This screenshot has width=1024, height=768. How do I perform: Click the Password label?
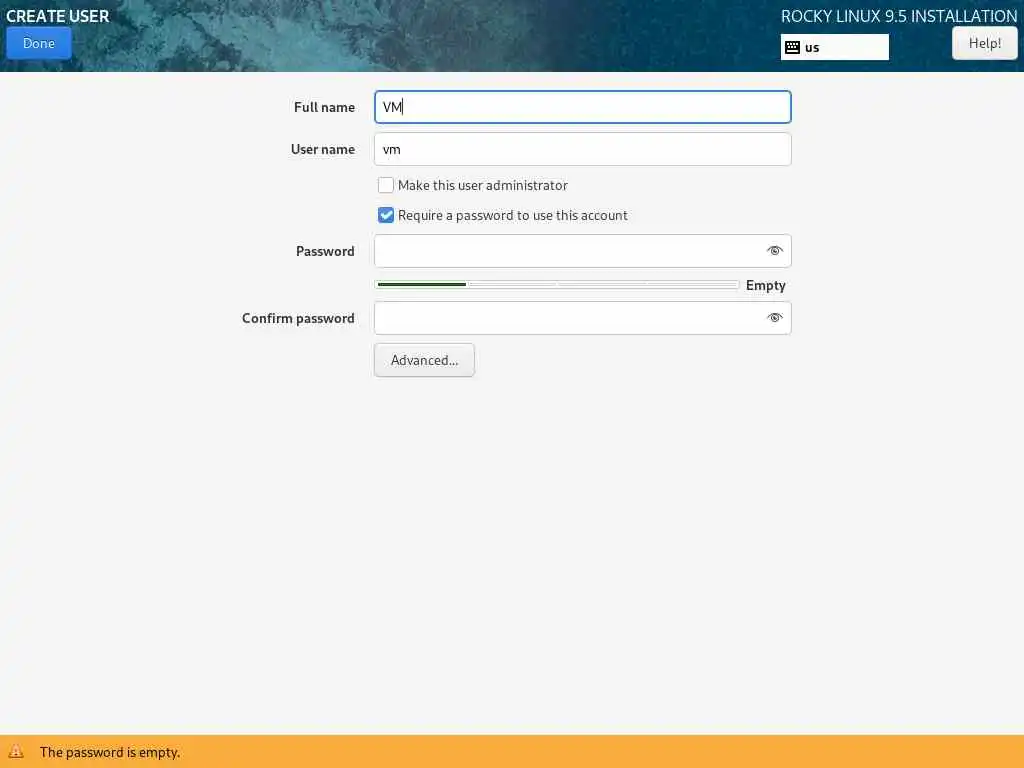325,251
